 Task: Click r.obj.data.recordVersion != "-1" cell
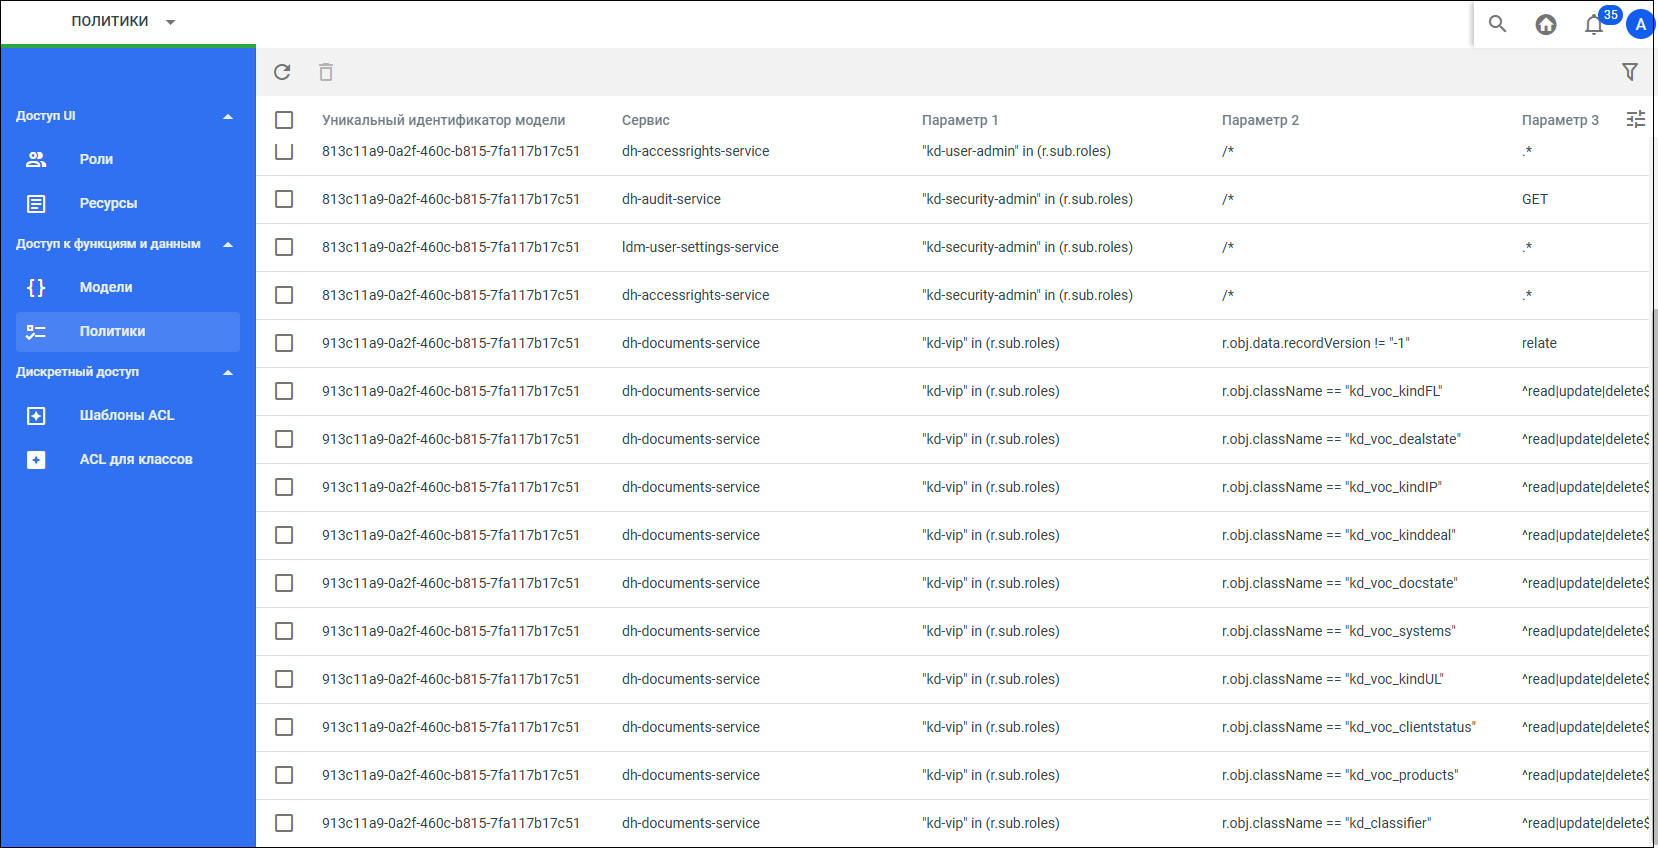pyautogui.click(x=1315, y=343)
